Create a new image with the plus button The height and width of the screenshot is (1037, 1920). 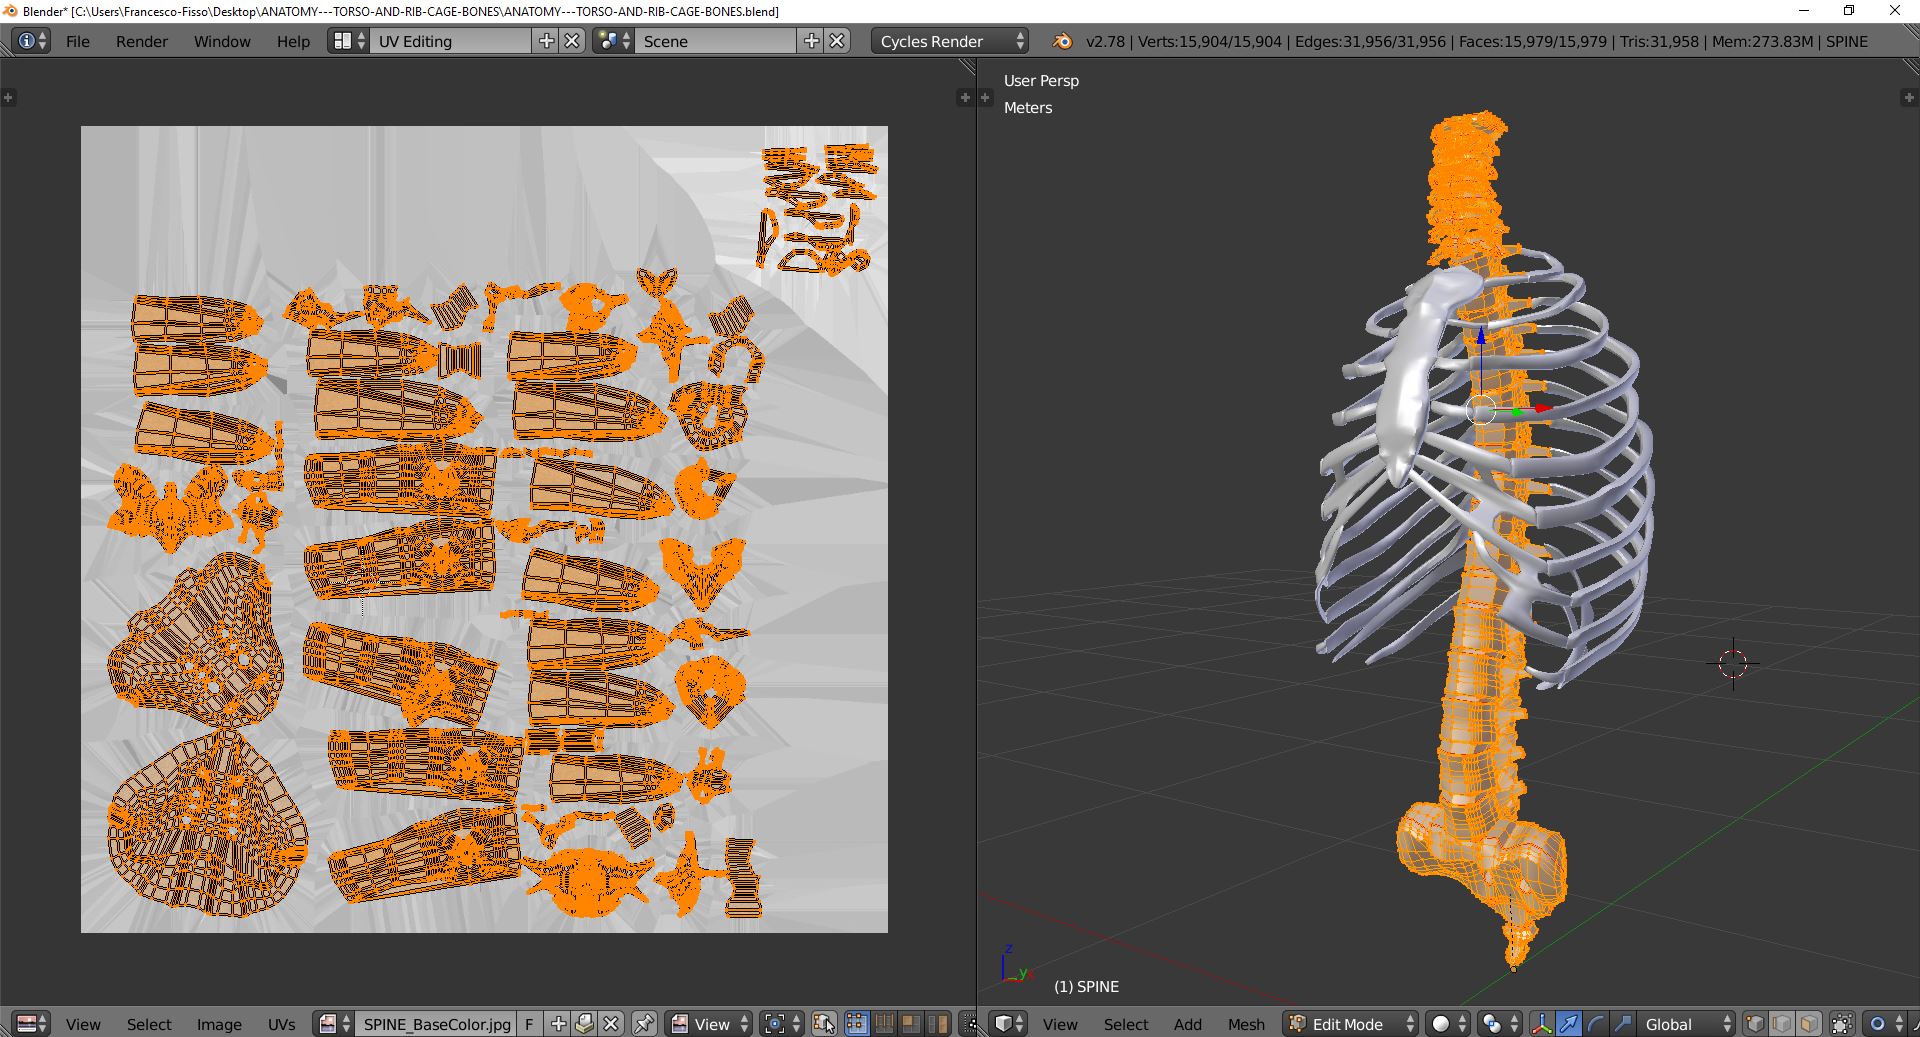coord(557,1023)
